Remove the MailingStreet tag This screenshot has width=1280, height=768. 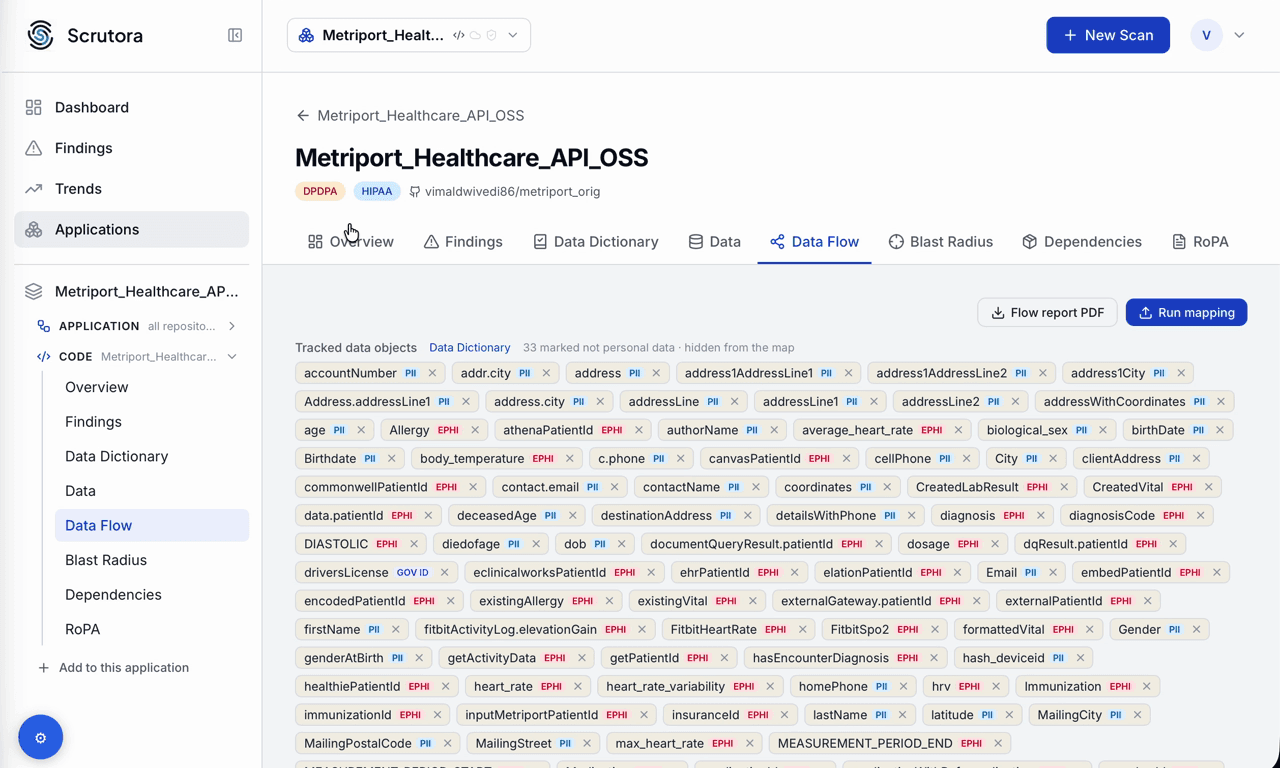click(x=586, y=744)
